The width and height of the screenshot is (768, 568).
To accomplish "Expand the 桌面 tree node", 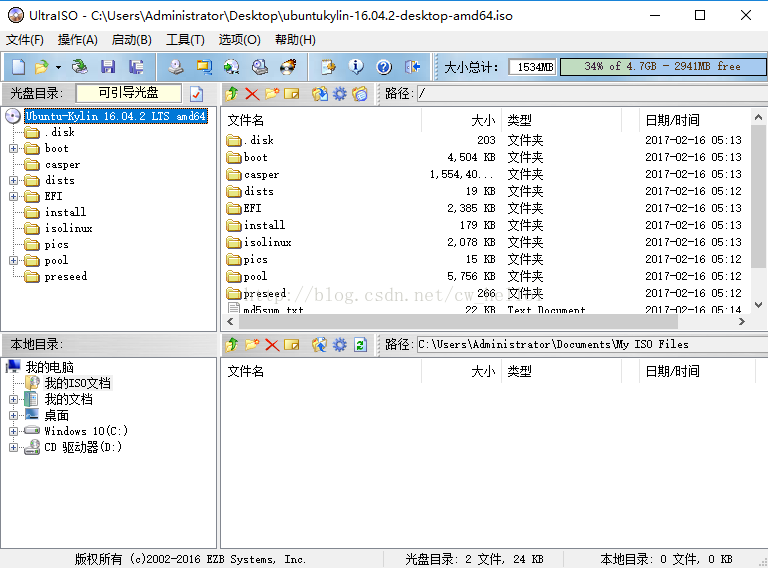I will tap(14, 415).
